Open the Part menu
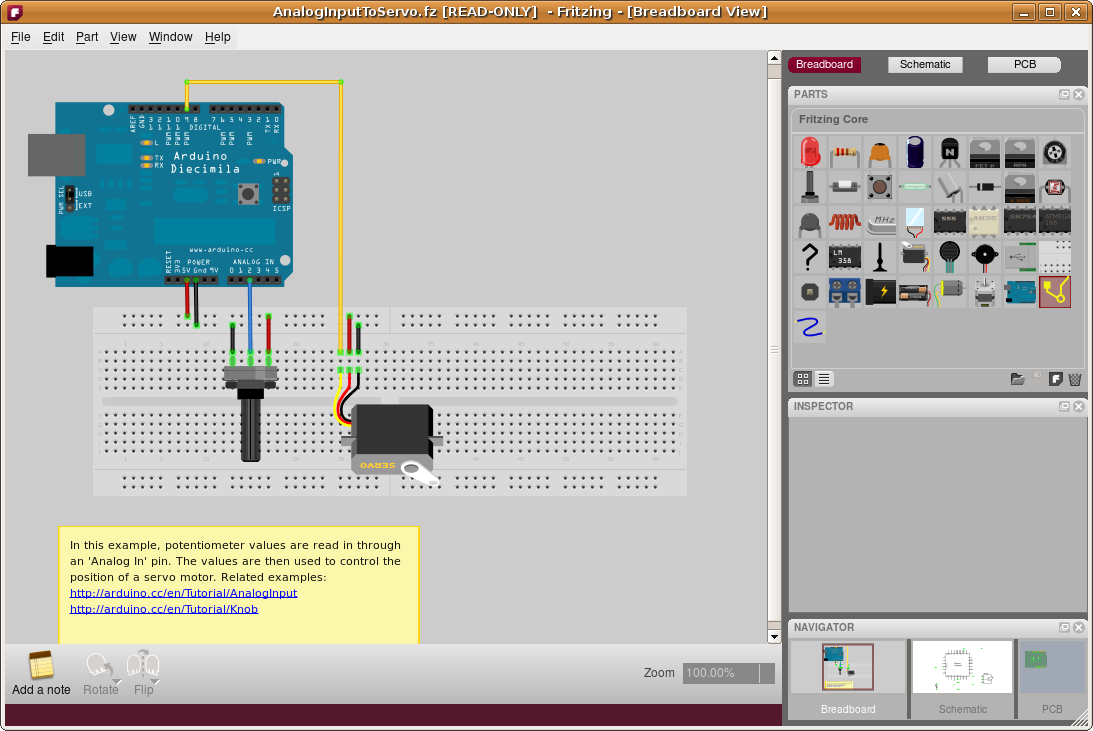Screen dimensions: 1093x731 (x=86, y=37)
